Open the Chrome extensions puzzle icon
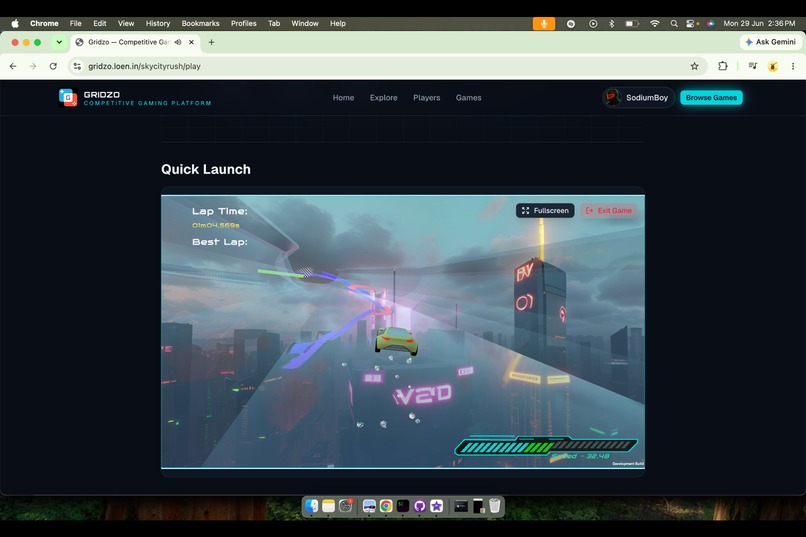Viewport: 806px width, 537px height. point(723,66)
